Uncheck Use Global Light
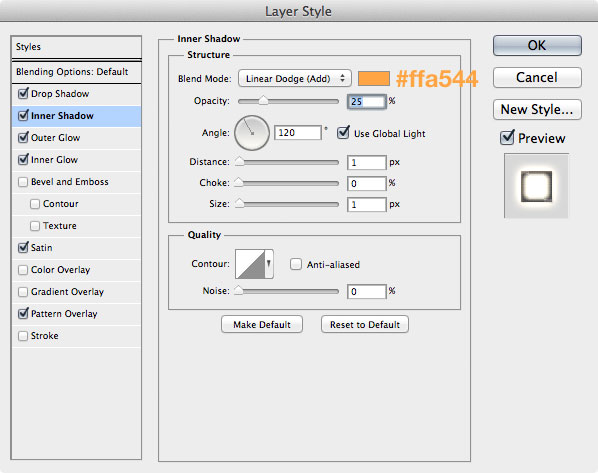The image size is (598, 473). click(x=343, y=133)
